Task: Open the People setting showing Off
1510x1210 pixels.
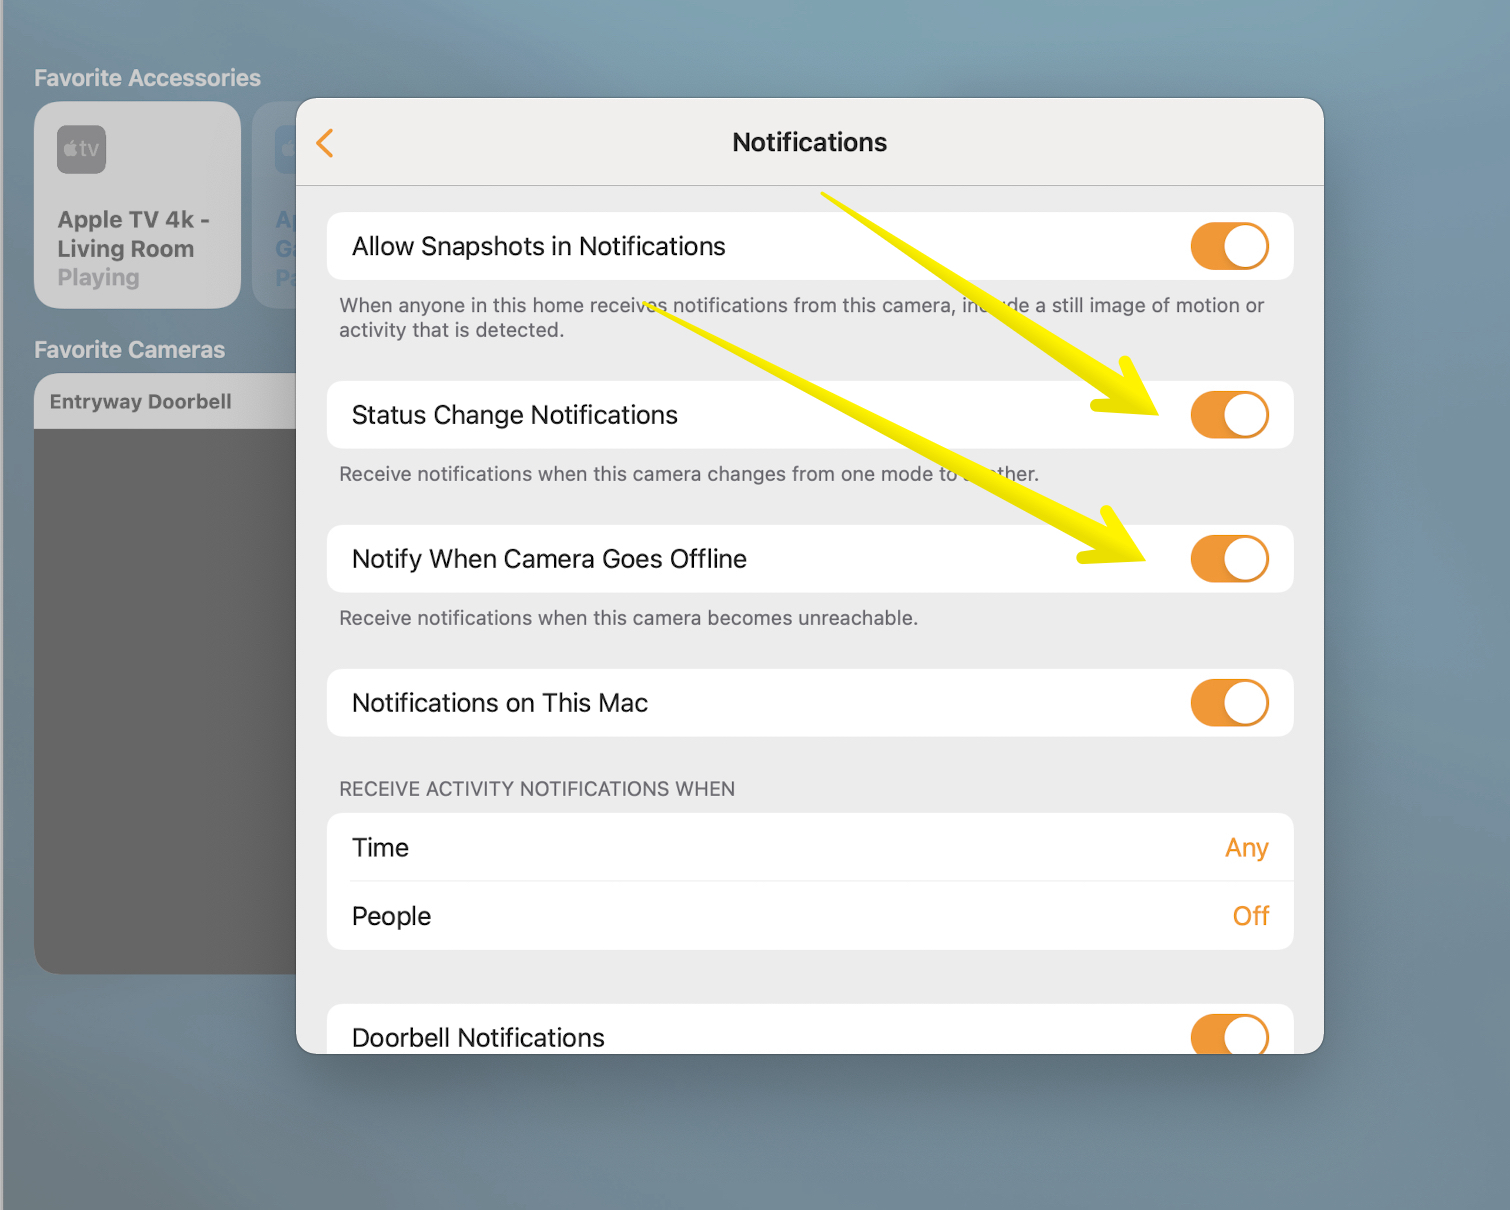Action: point(810,916)
